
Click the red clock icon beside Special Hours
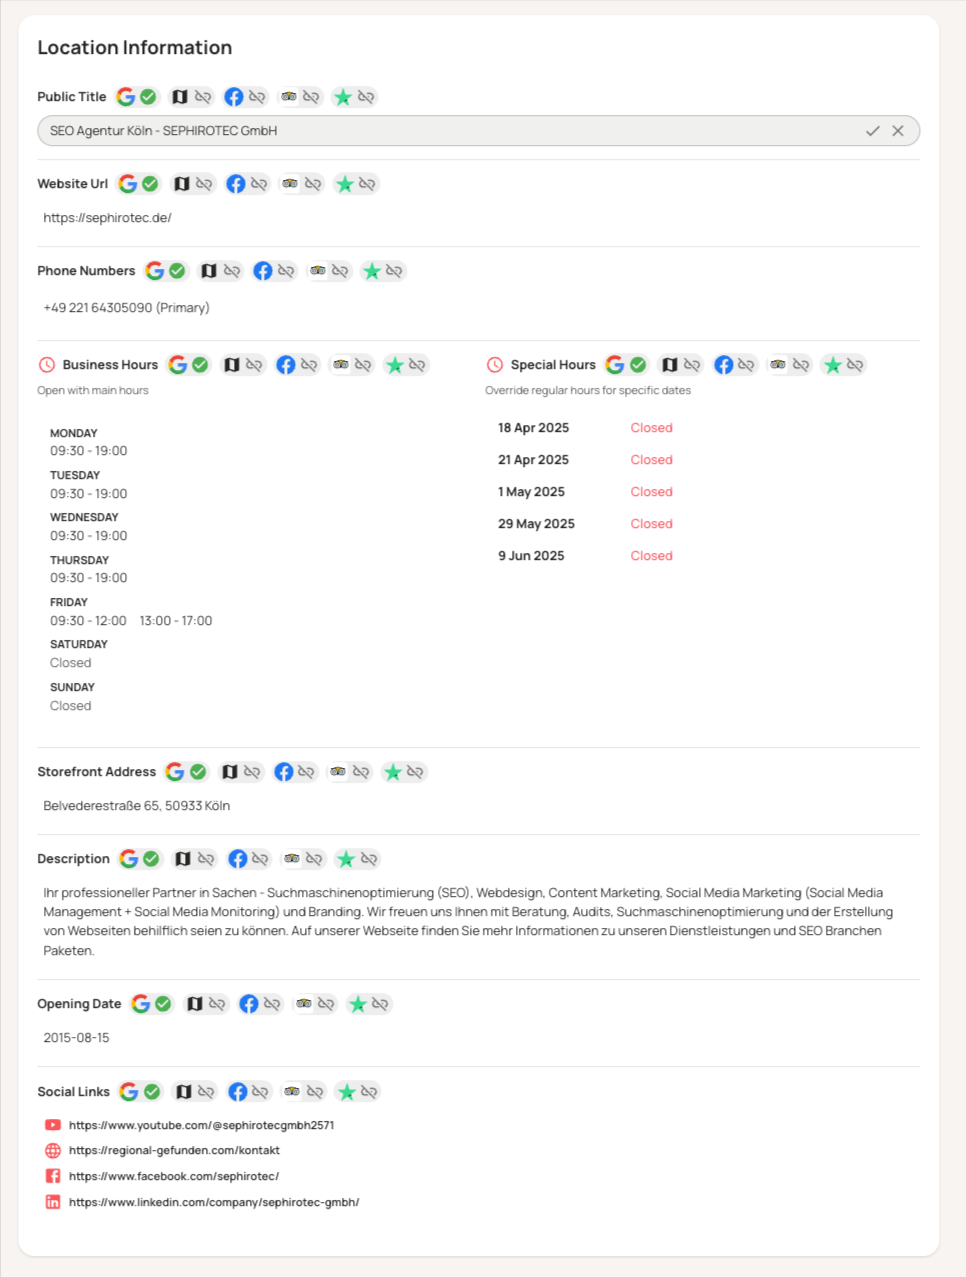click(494, 365)
